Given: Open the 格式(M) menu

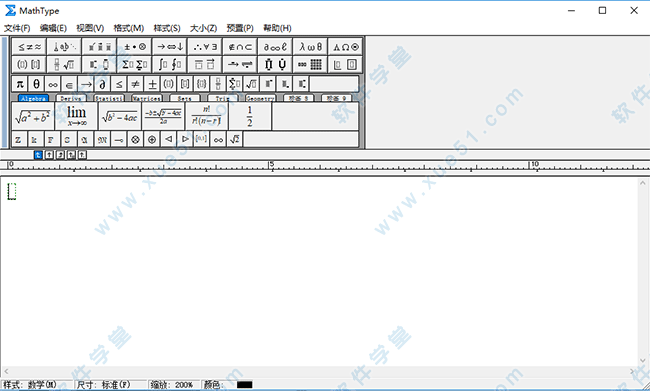Looking at the screenshot, I should coord(129,28).
